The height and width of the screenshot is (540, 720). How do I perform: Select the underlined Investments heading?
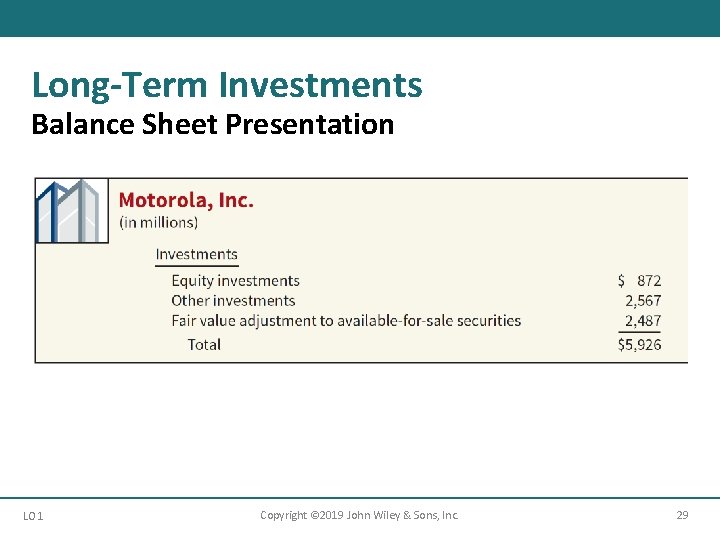[197, 254]
